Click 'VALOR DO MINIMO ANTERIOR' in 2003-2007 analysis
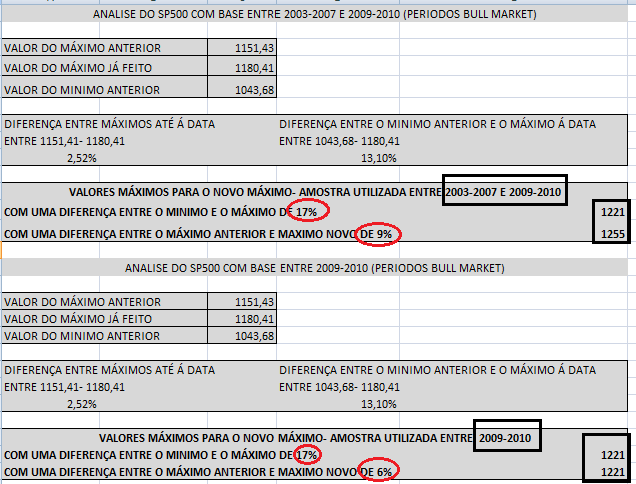636x484 pixels. [82, 90]
